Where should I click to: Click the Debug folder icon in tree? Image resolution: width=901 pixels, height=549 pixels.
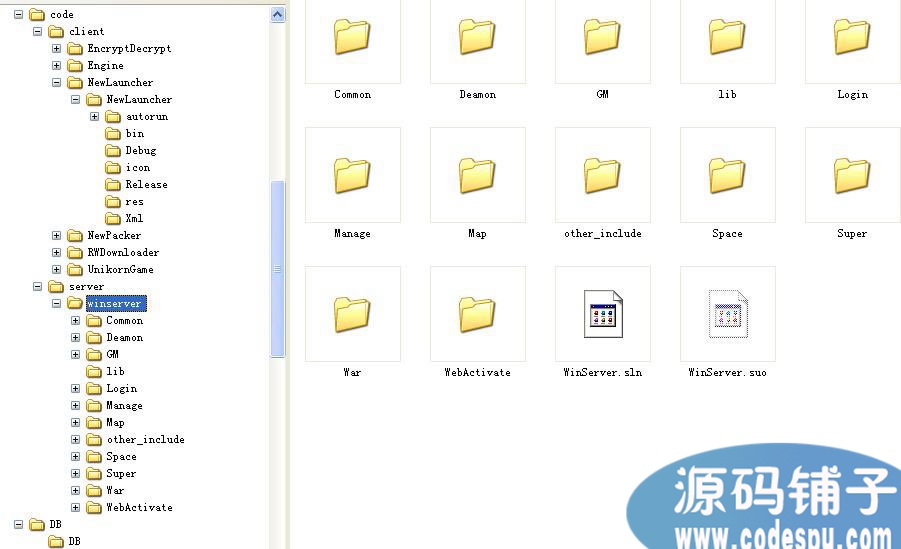(x=113, y=151)
